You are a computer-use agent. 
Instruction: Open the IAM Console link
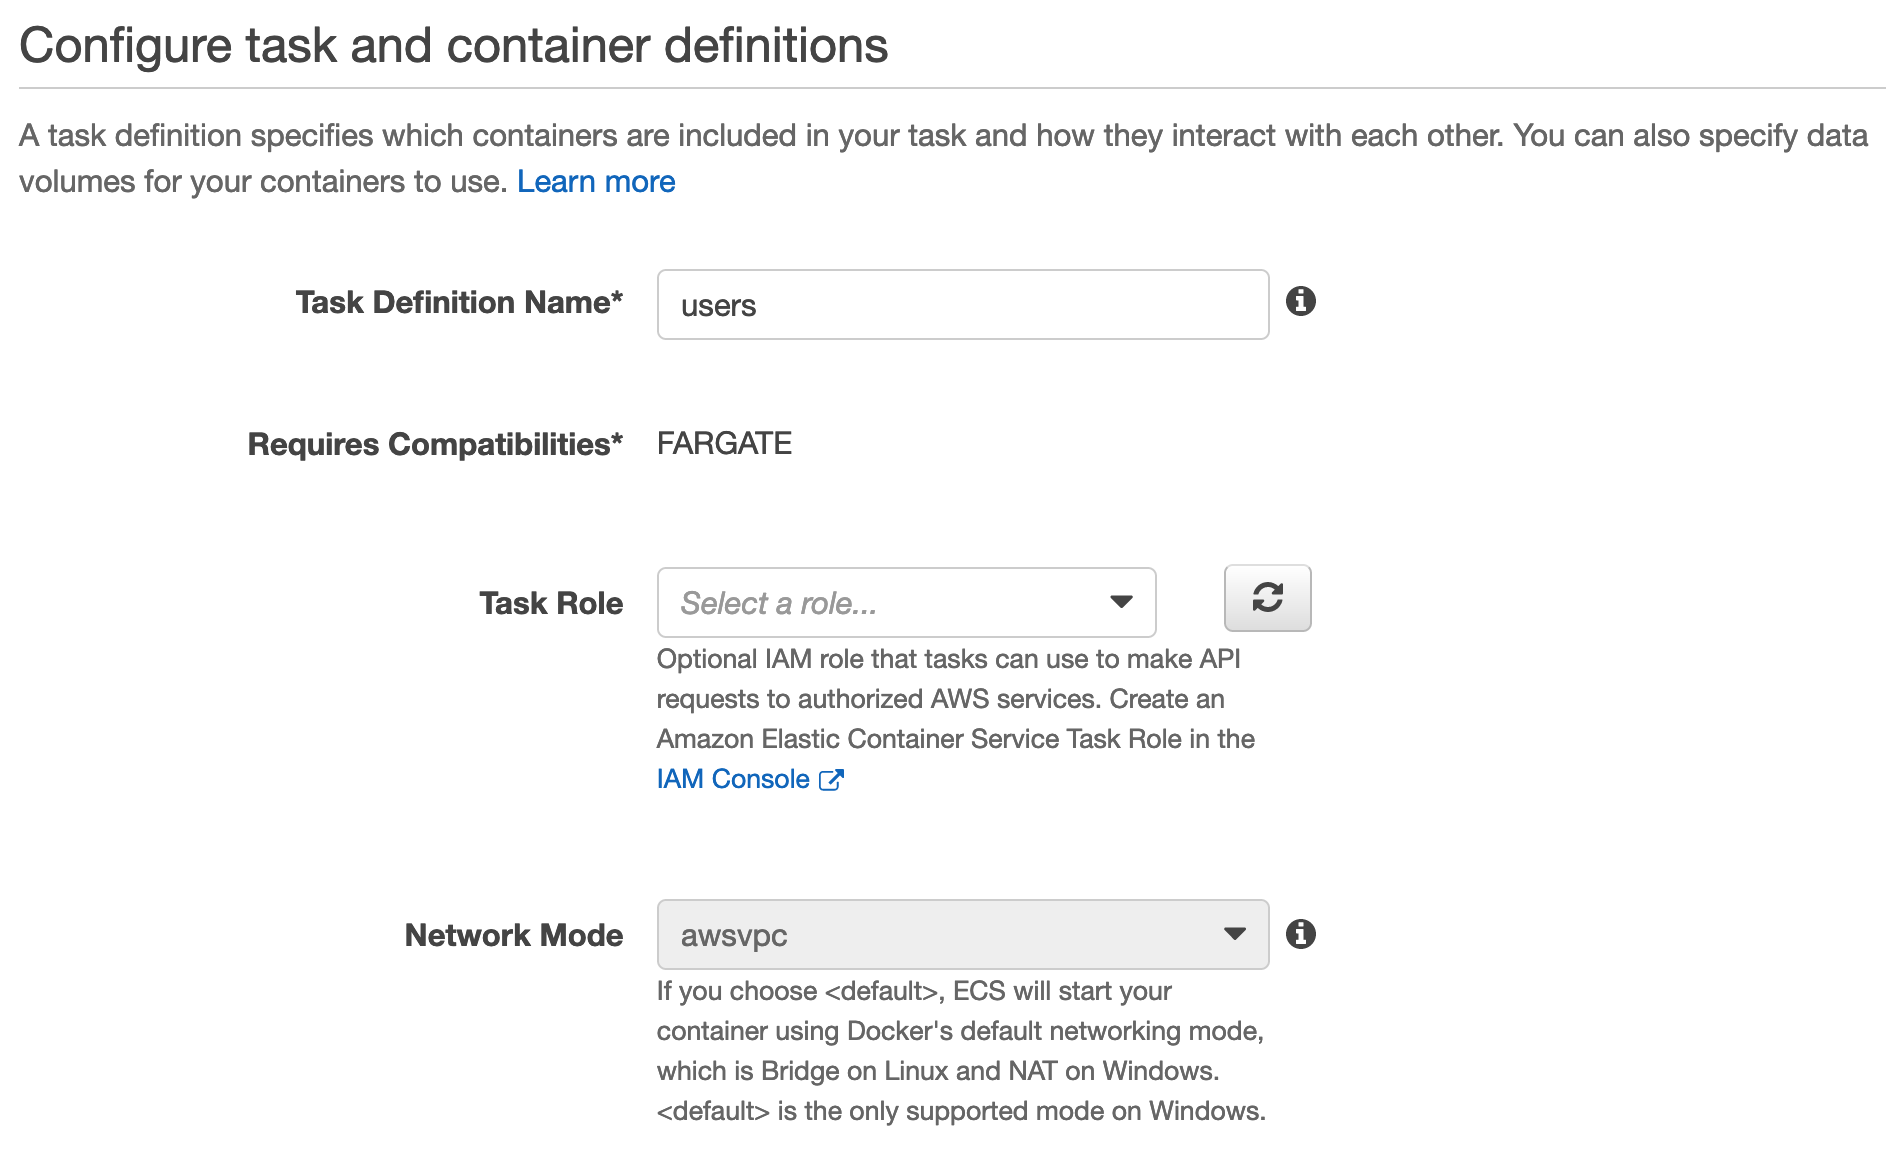coord(733,779)
